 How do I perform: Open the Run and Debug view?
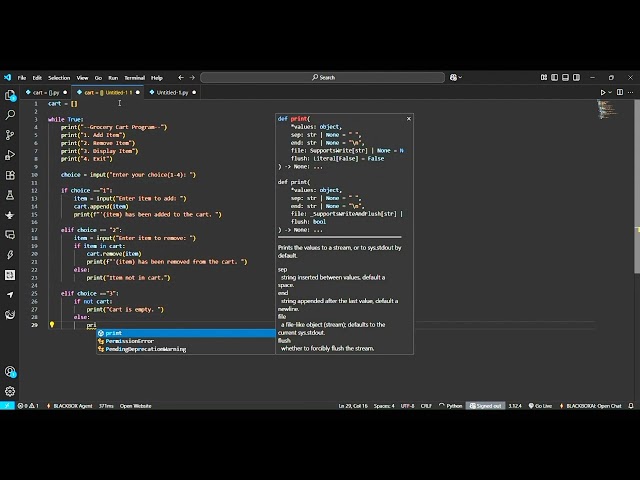pos(10,155)
